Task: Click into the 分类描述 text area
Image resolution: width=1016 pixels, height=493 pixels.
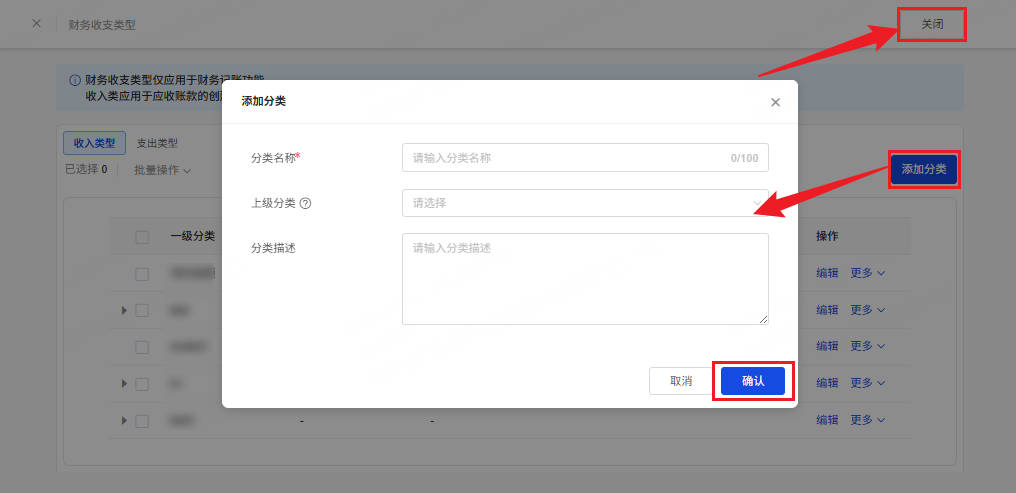Action: point(585,279)
